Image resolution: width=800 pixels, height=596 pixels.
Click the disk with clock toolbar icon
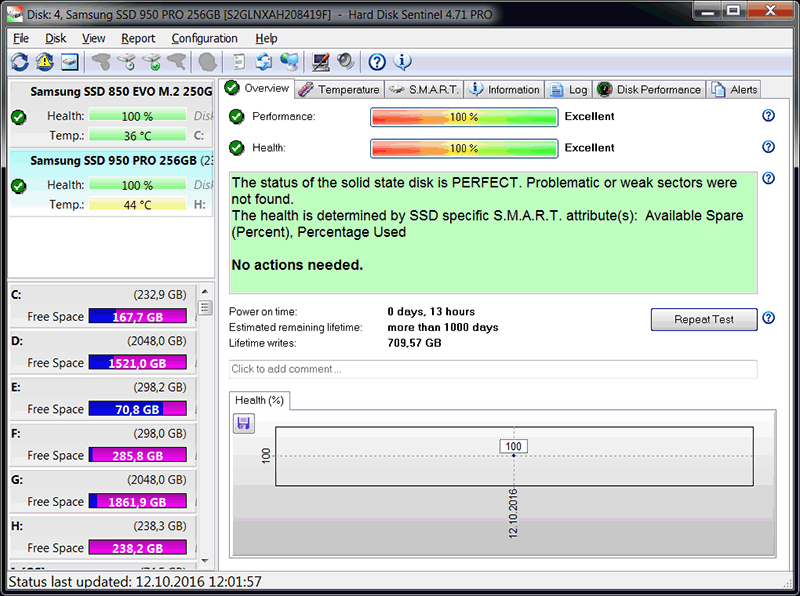tap(127, 62)
